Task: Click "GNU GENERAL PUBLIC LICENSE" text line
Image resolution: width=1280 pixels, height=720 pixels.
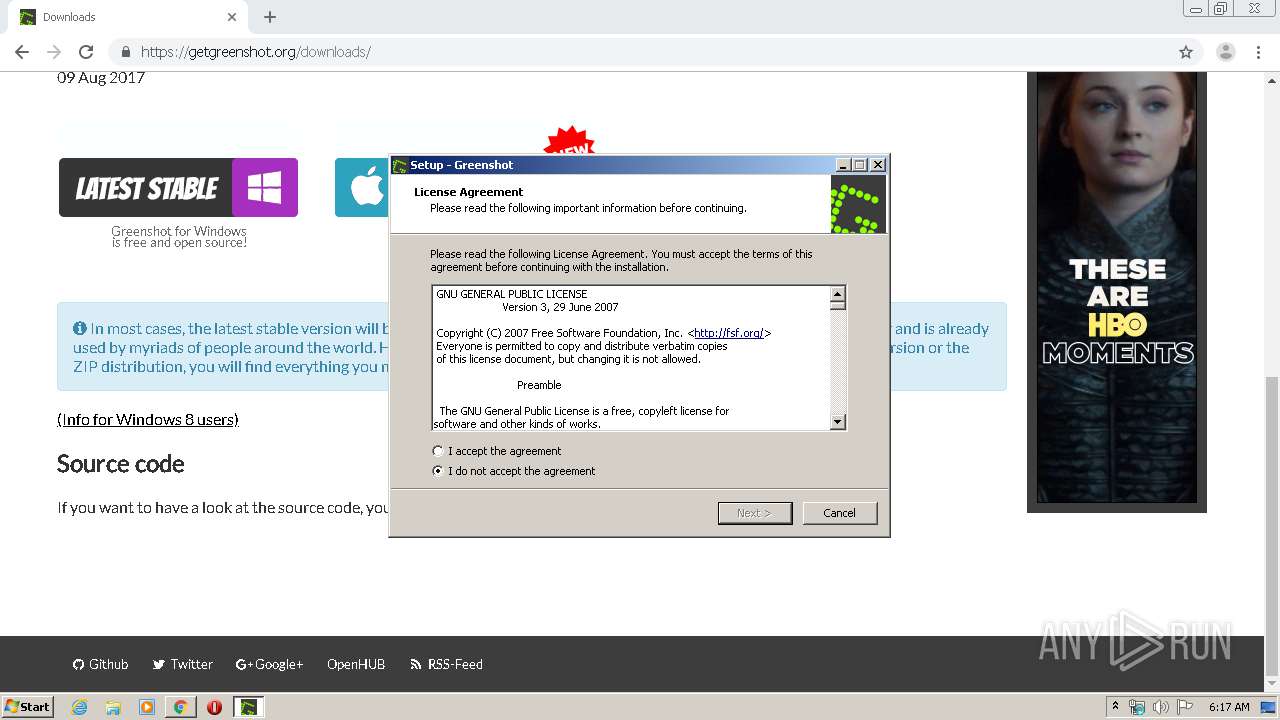Action: tap(512, 294)
